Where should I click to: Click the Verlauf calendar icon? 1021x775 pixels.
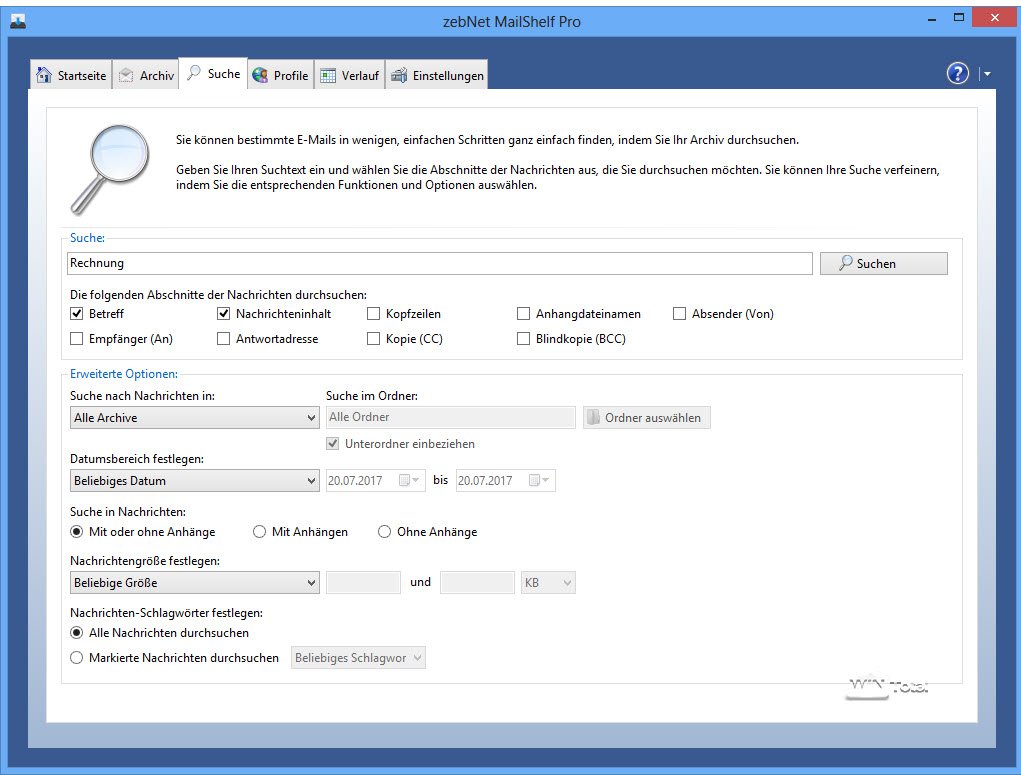pos(328,76)
